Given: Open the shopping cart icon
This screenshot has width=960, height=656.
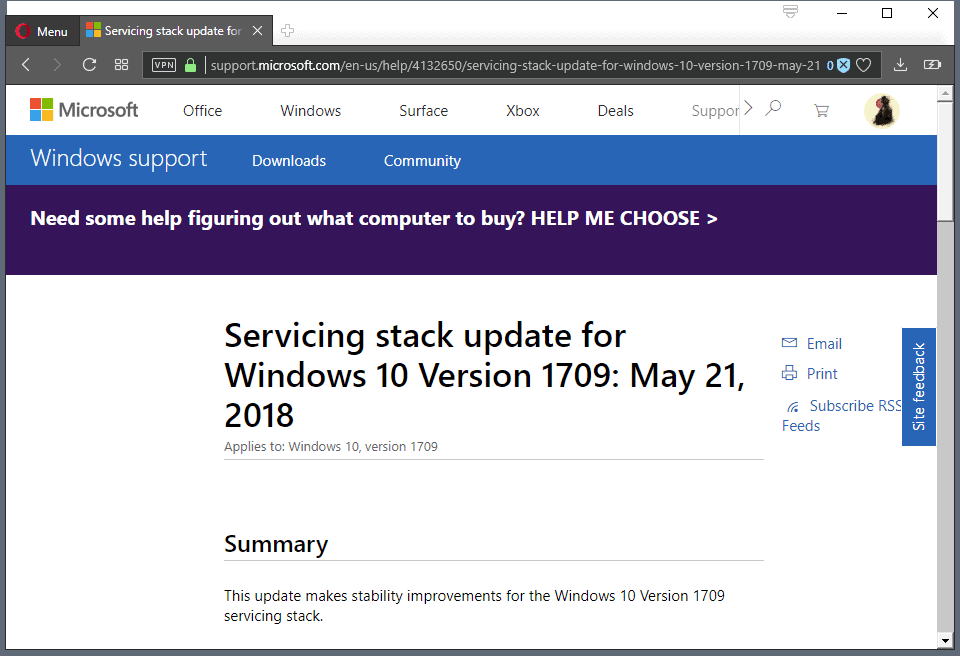Looking at the screenshot, I should point(821,110).
